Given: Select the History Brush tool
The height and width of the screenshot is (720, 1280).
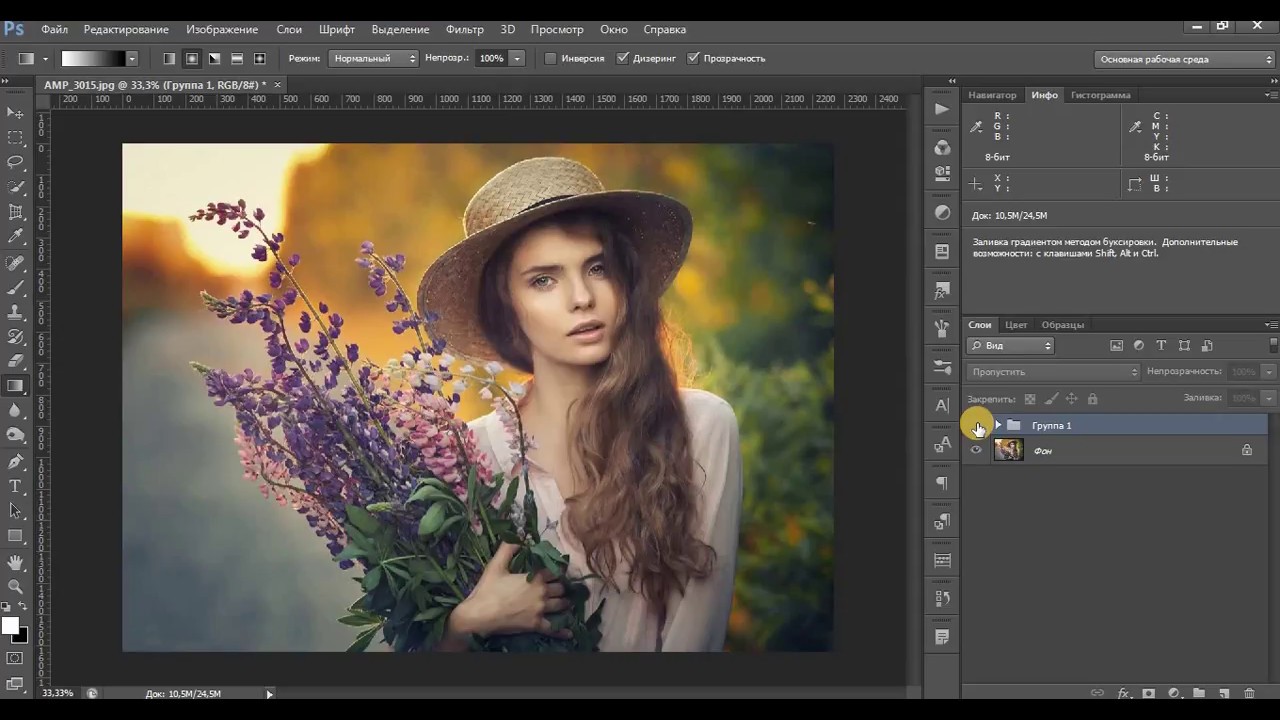Looking at the screenshot, I should click(15, 337).
